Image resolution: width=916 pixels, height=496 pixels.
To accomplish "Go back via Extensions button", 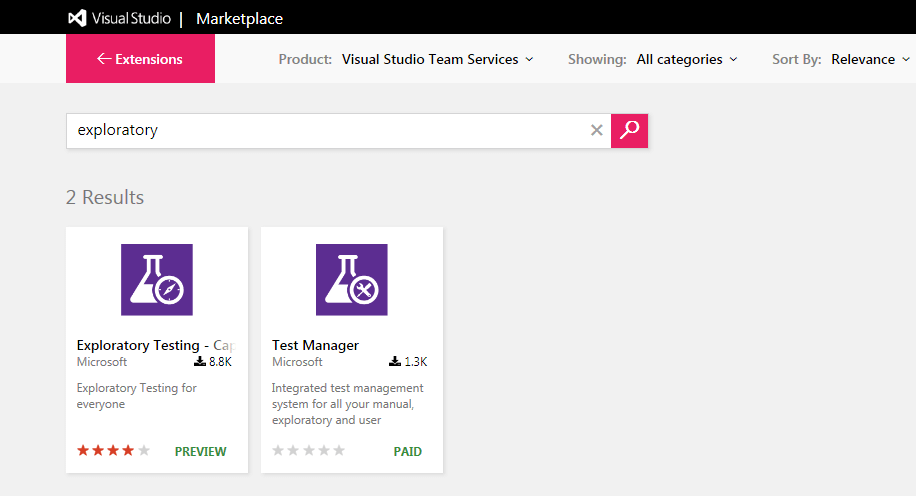I will (140, 58).
